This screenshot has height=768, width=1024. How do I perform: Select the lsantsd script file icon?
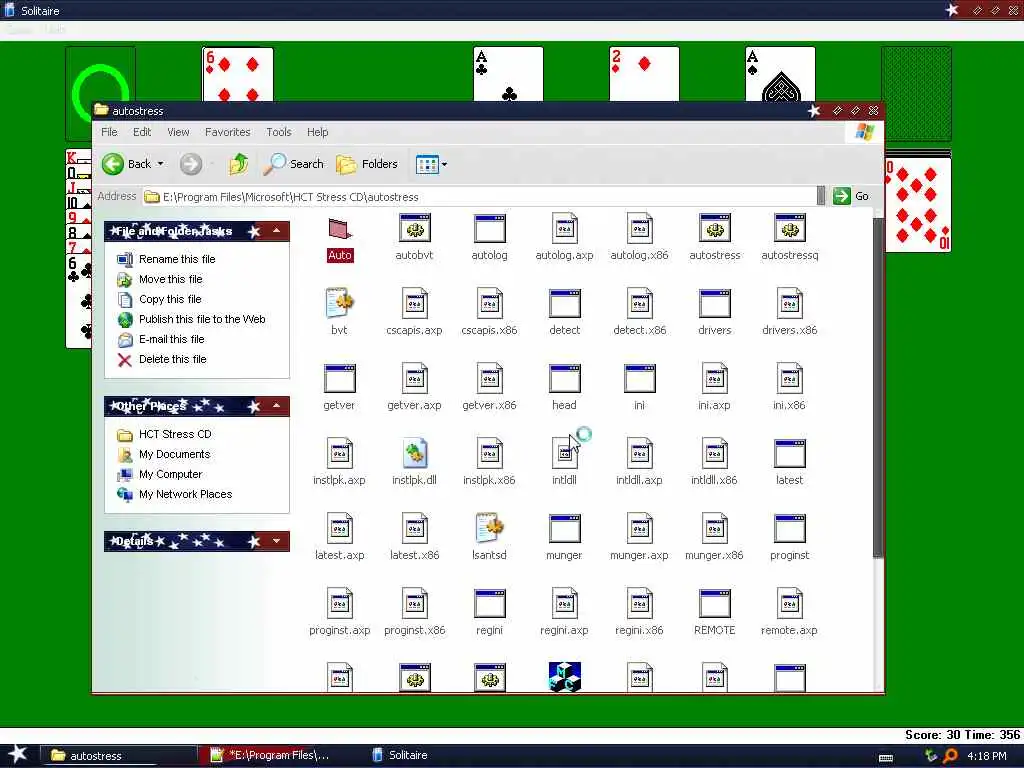[x=490, y=528]
